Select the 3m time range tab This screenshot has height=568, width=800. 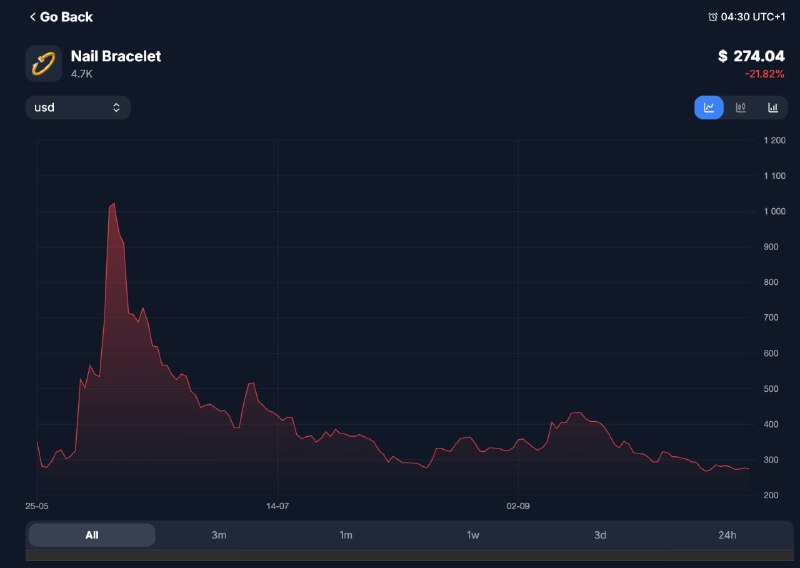coord(219,535)
